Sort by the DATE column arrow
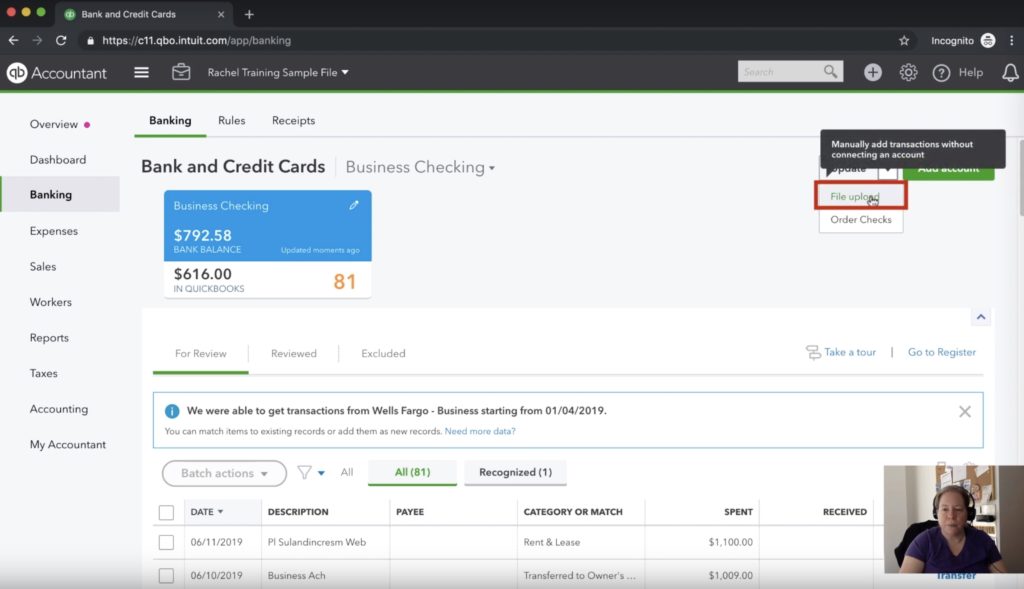The width and height of the screenshot is (1024, 589). click(221, 512)
